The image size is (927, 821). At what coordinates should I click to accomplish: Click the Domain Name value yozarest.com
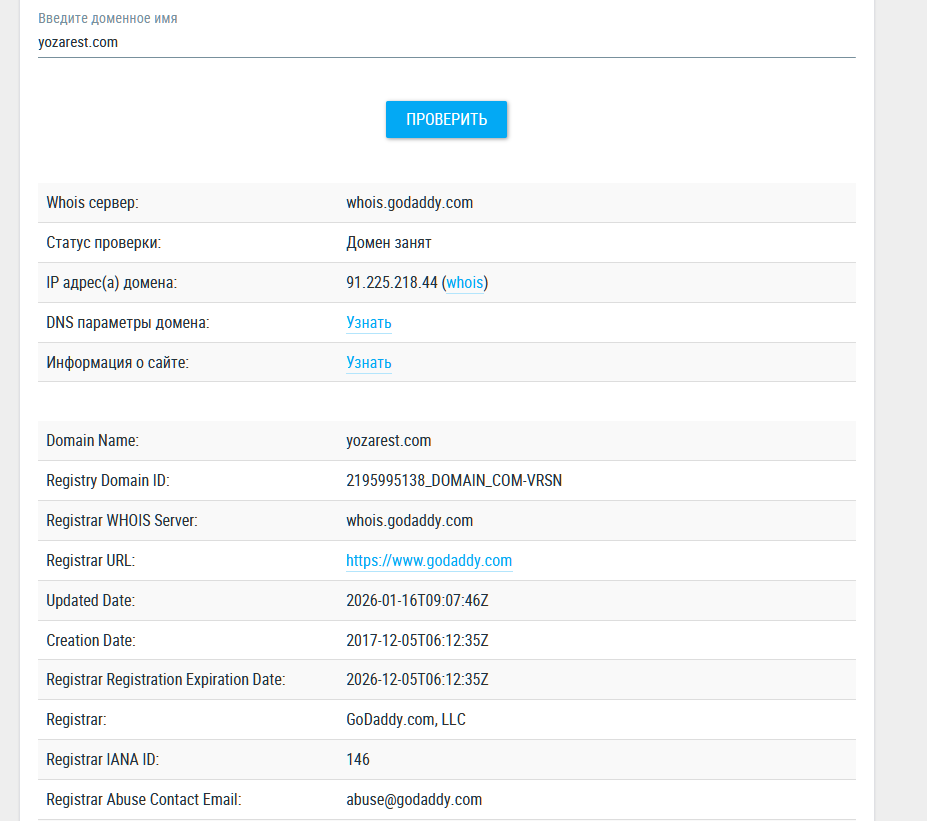(x=389, y=441)
